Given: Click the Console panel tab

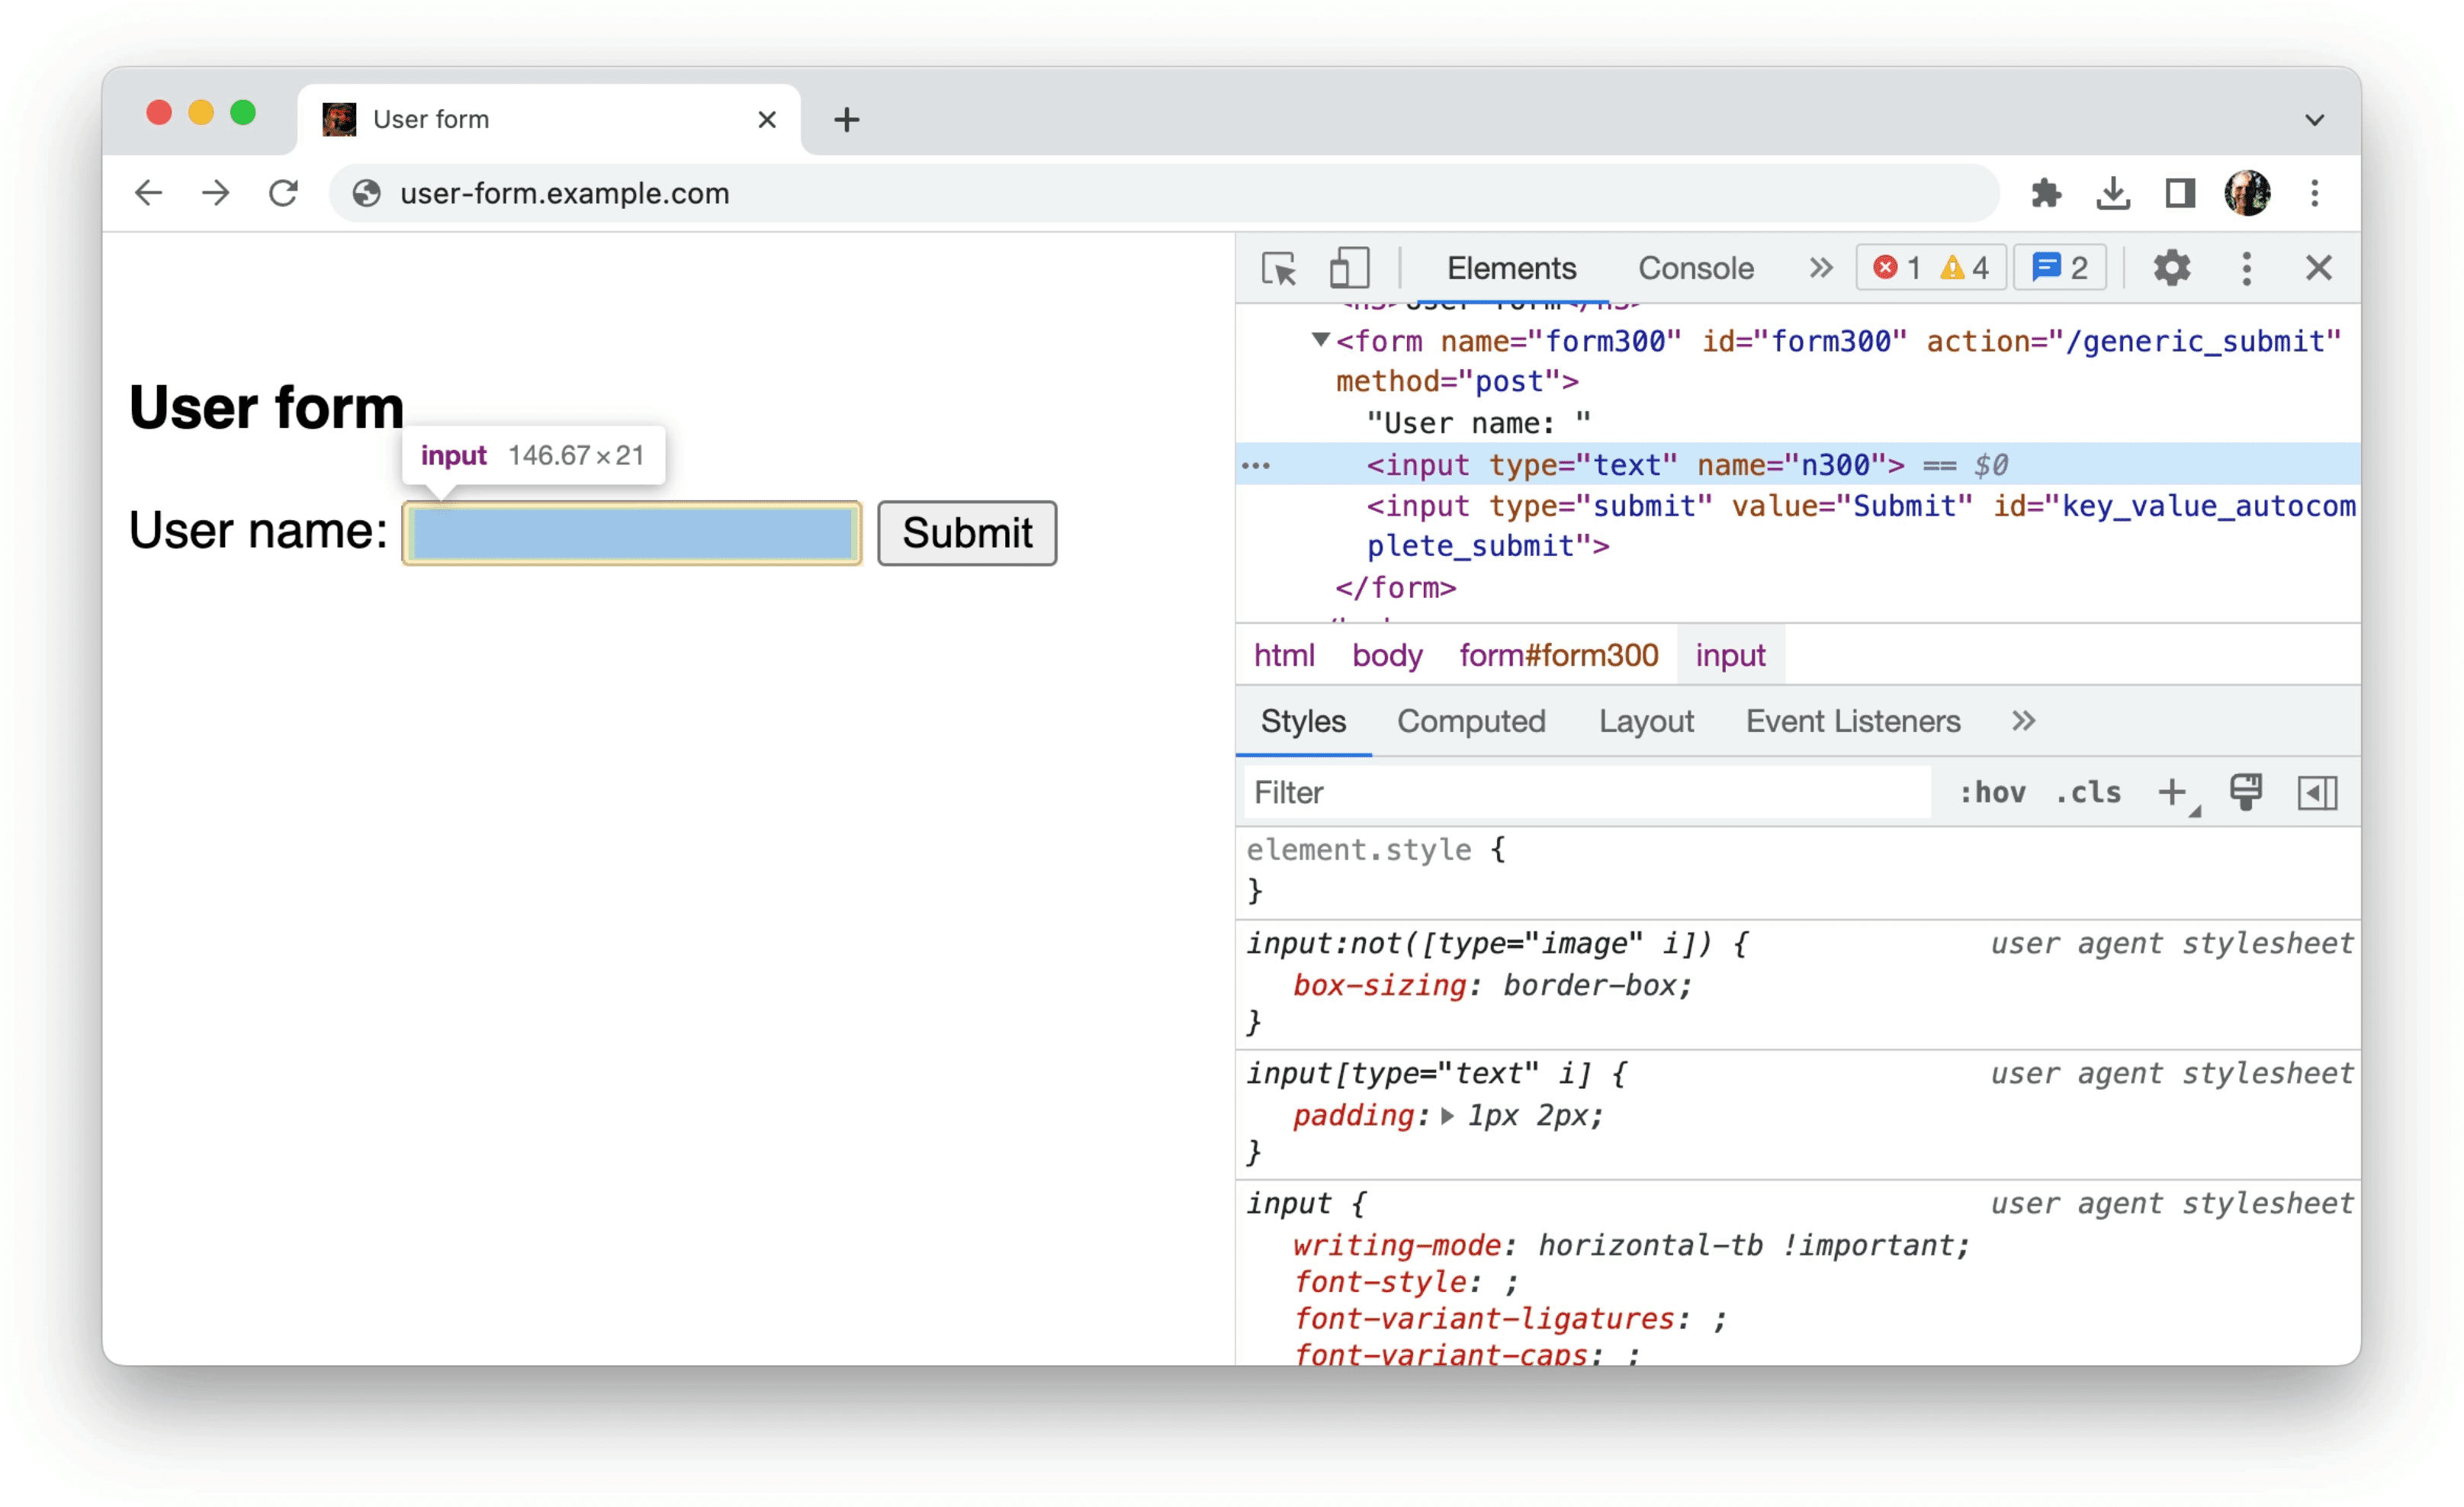Looking at the screenshot, I should pyautogui.click(x=1693, y=268).
